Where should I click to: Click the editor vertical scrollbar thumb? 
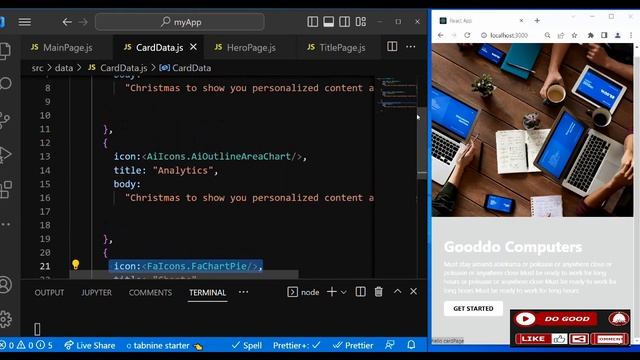point(422,143)
